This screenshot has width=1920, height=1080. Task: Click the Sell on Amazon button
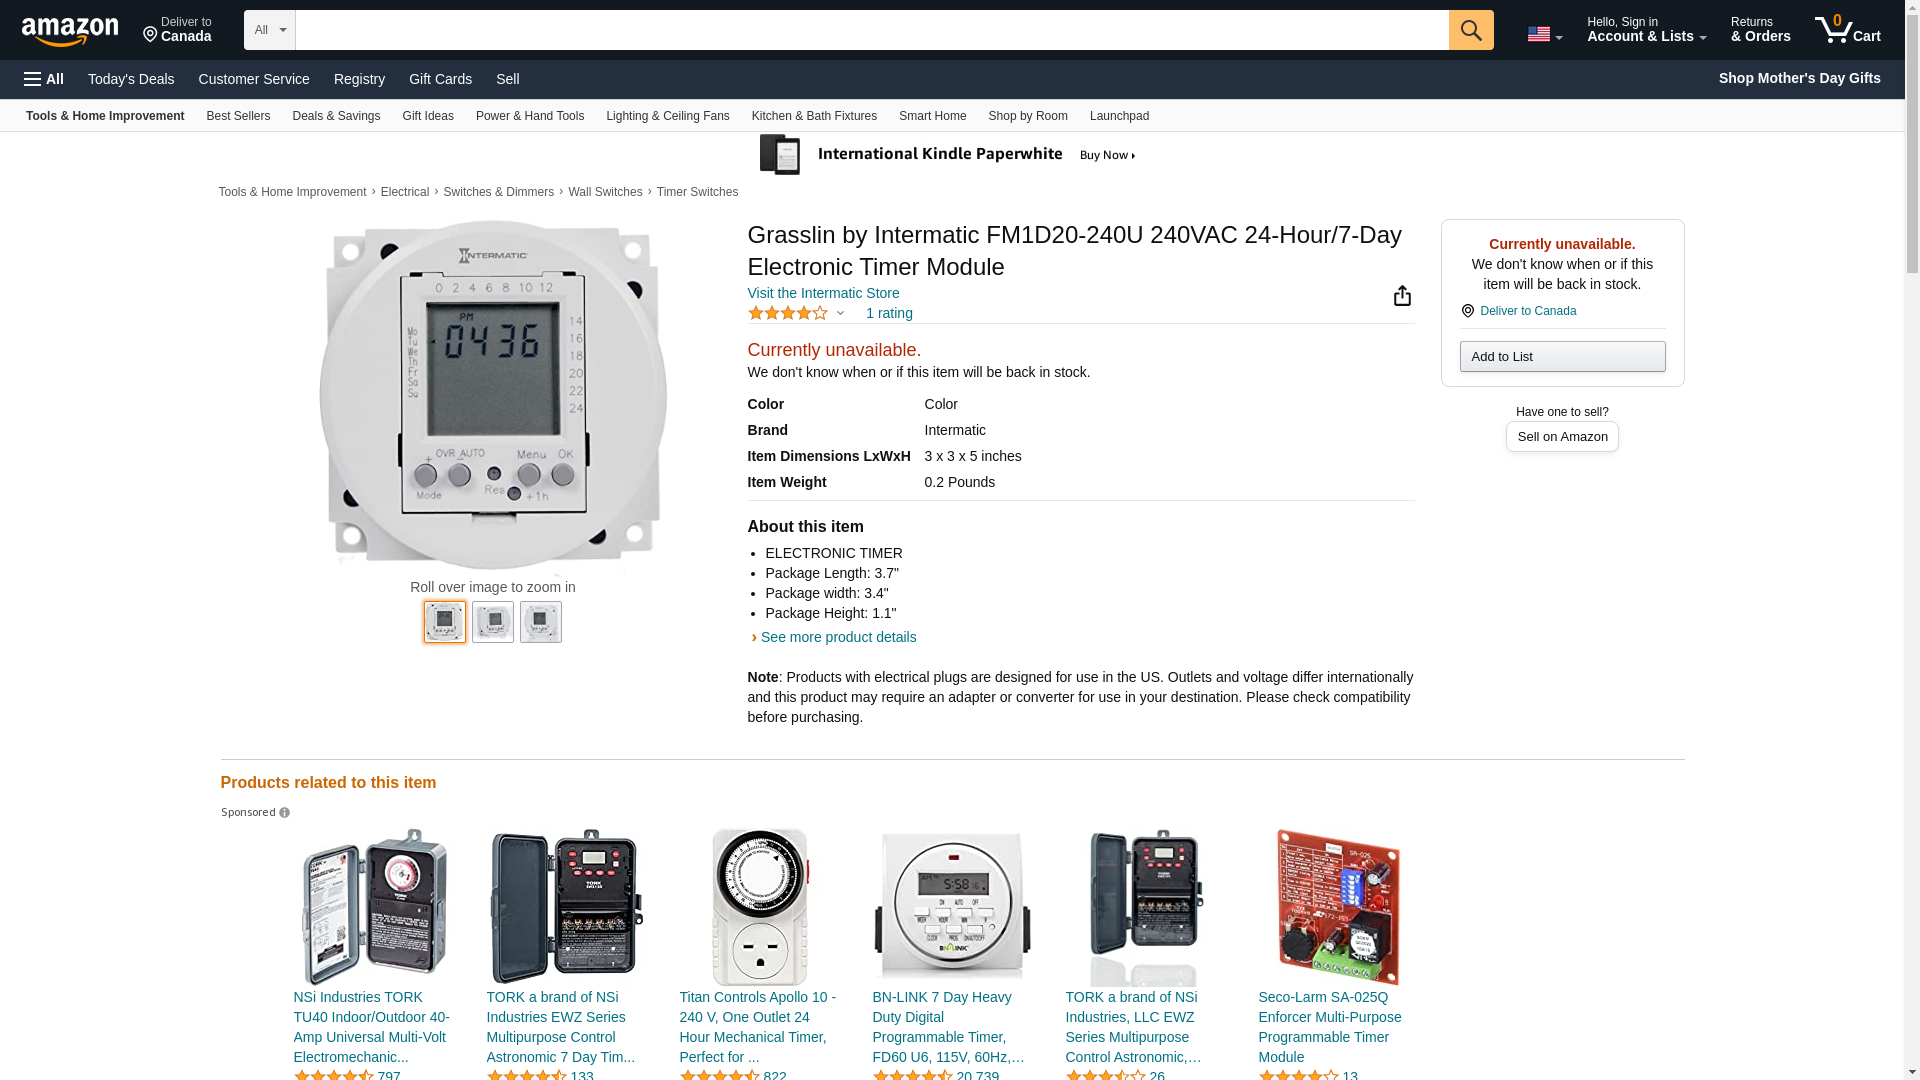[1562, 437]
